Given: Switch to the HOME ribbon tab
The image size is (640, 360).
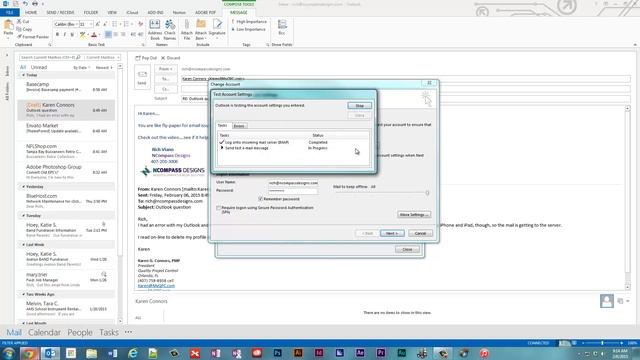Looking at the screenshot, I should (x=31, y=13).
